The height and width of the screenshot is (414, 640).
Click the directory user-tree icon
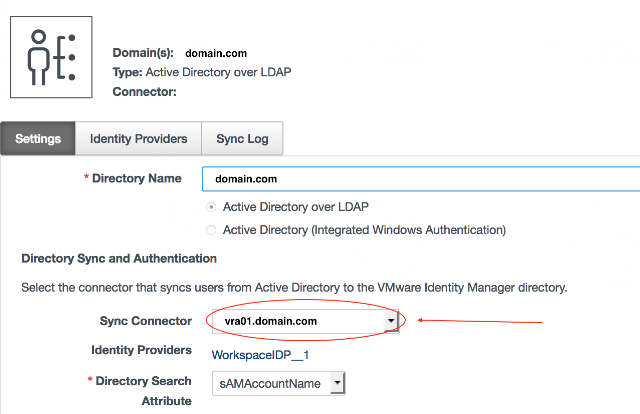51,57
